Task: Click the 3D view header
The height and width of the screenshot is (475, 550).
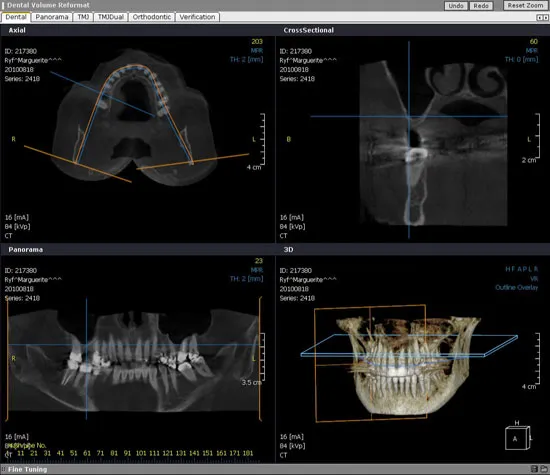Action: pyautogui.click(x=288, y=249)
